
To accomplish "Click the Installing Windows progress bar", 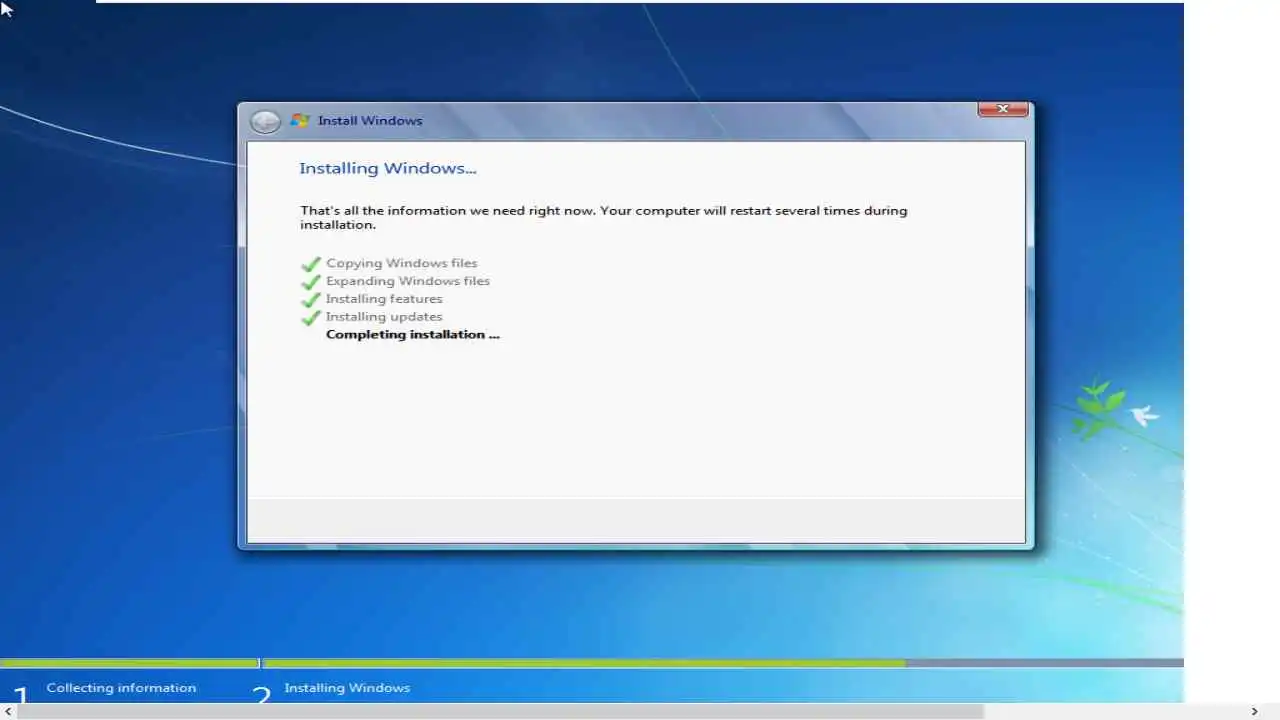I will (723, 663).
